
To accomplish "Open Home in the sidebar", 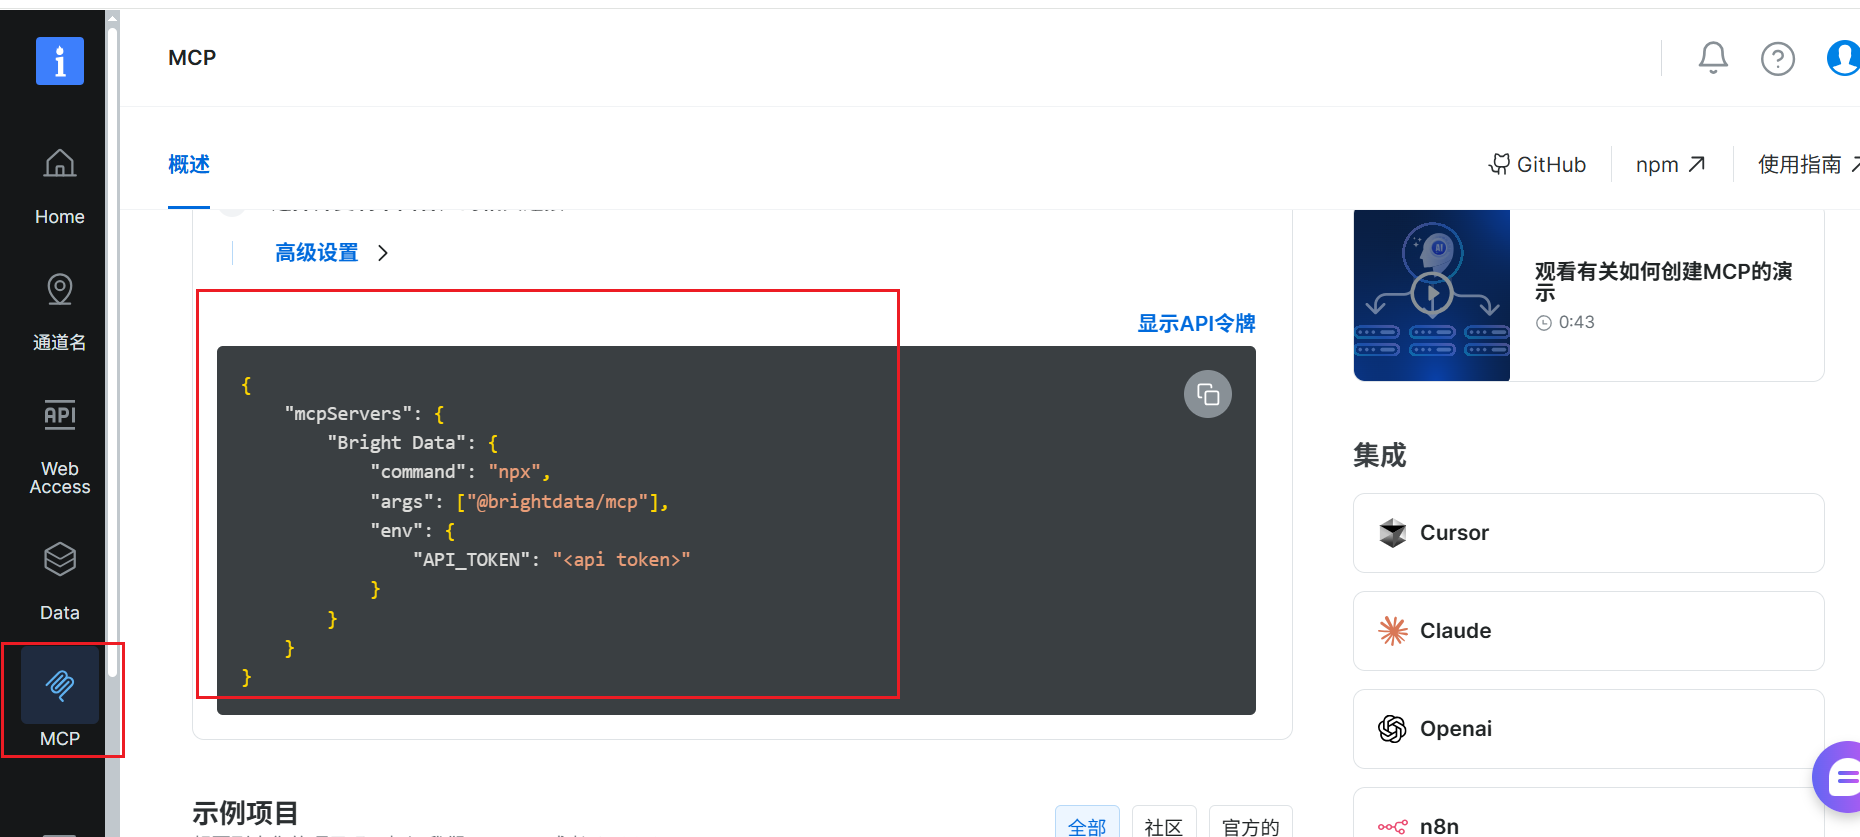I will [x=60, y=187].
